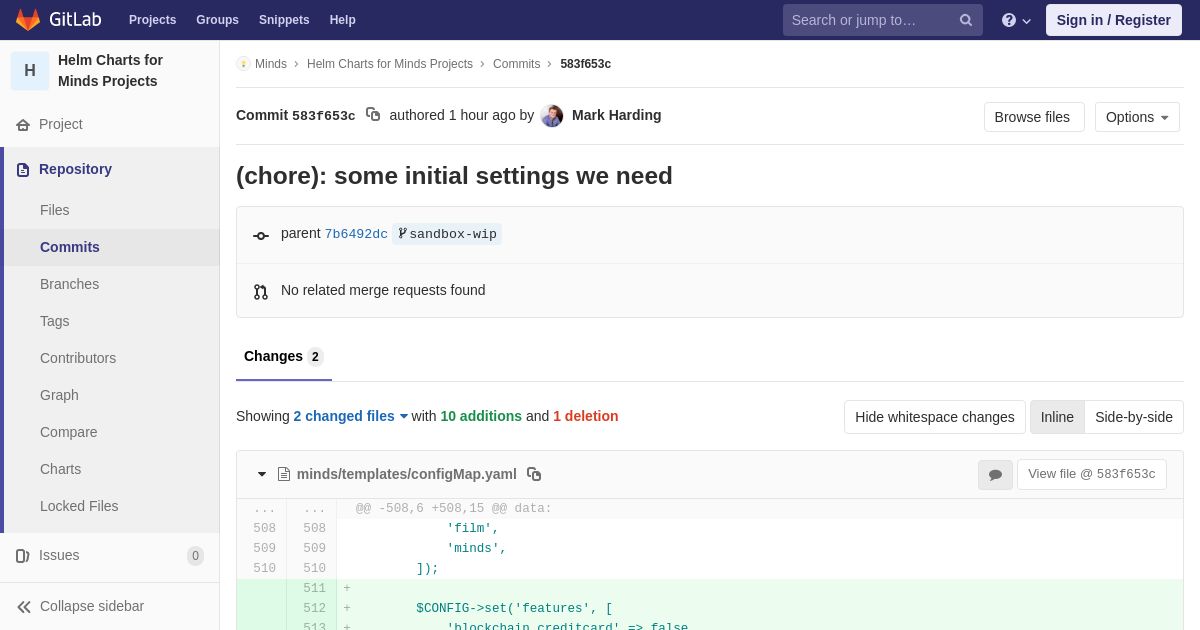Collapse sidebar using double chevron icon
The height and width of the screenshot is (630, 1200).
coord(24,607)
